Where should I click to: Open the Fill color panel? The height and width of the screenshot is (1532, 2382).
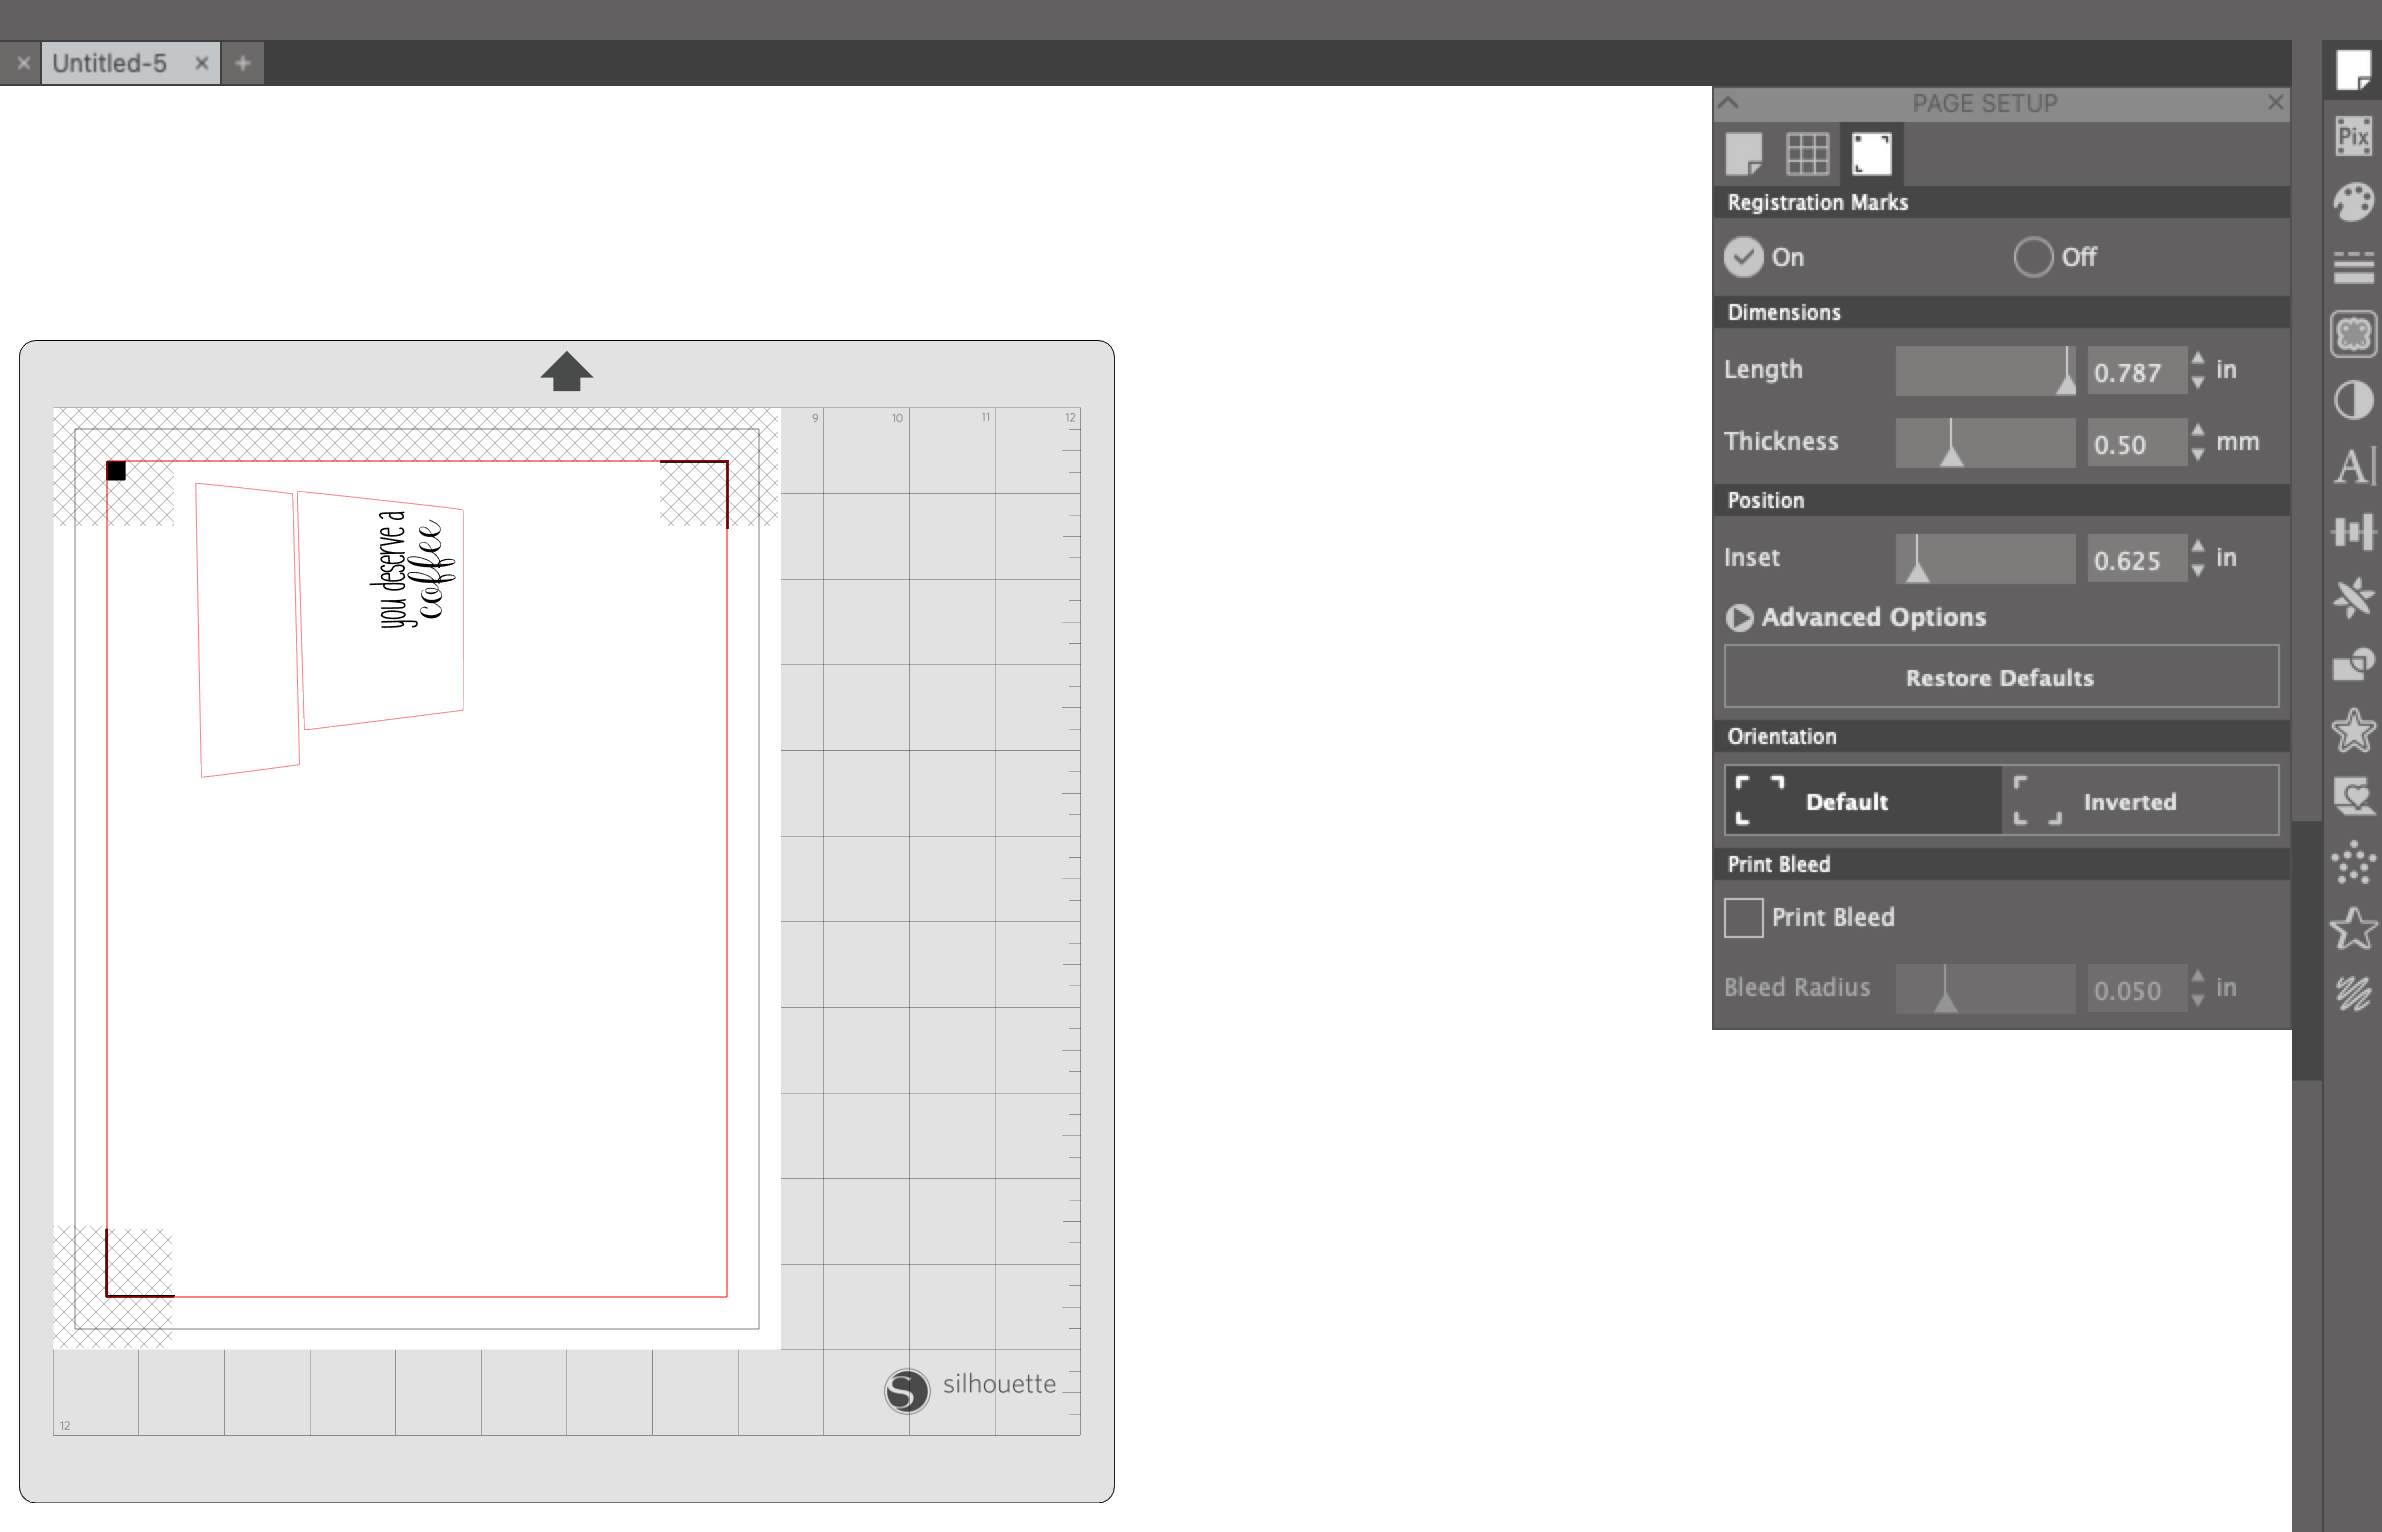pyautogui.click(x=2354, y=200)
